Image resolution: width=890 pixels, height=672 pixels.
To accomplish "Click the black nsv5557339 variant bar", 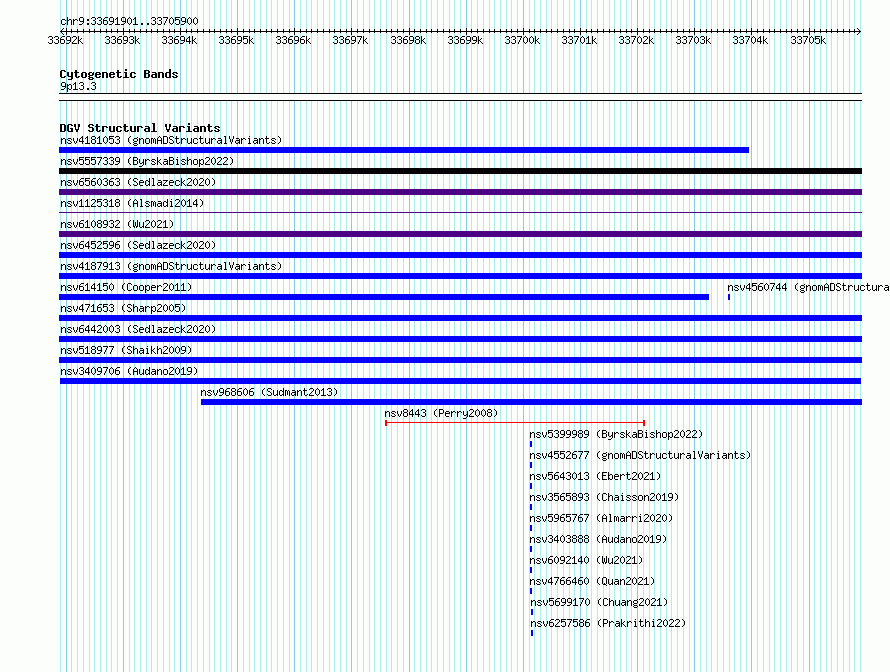I will [x=460, y=171].
